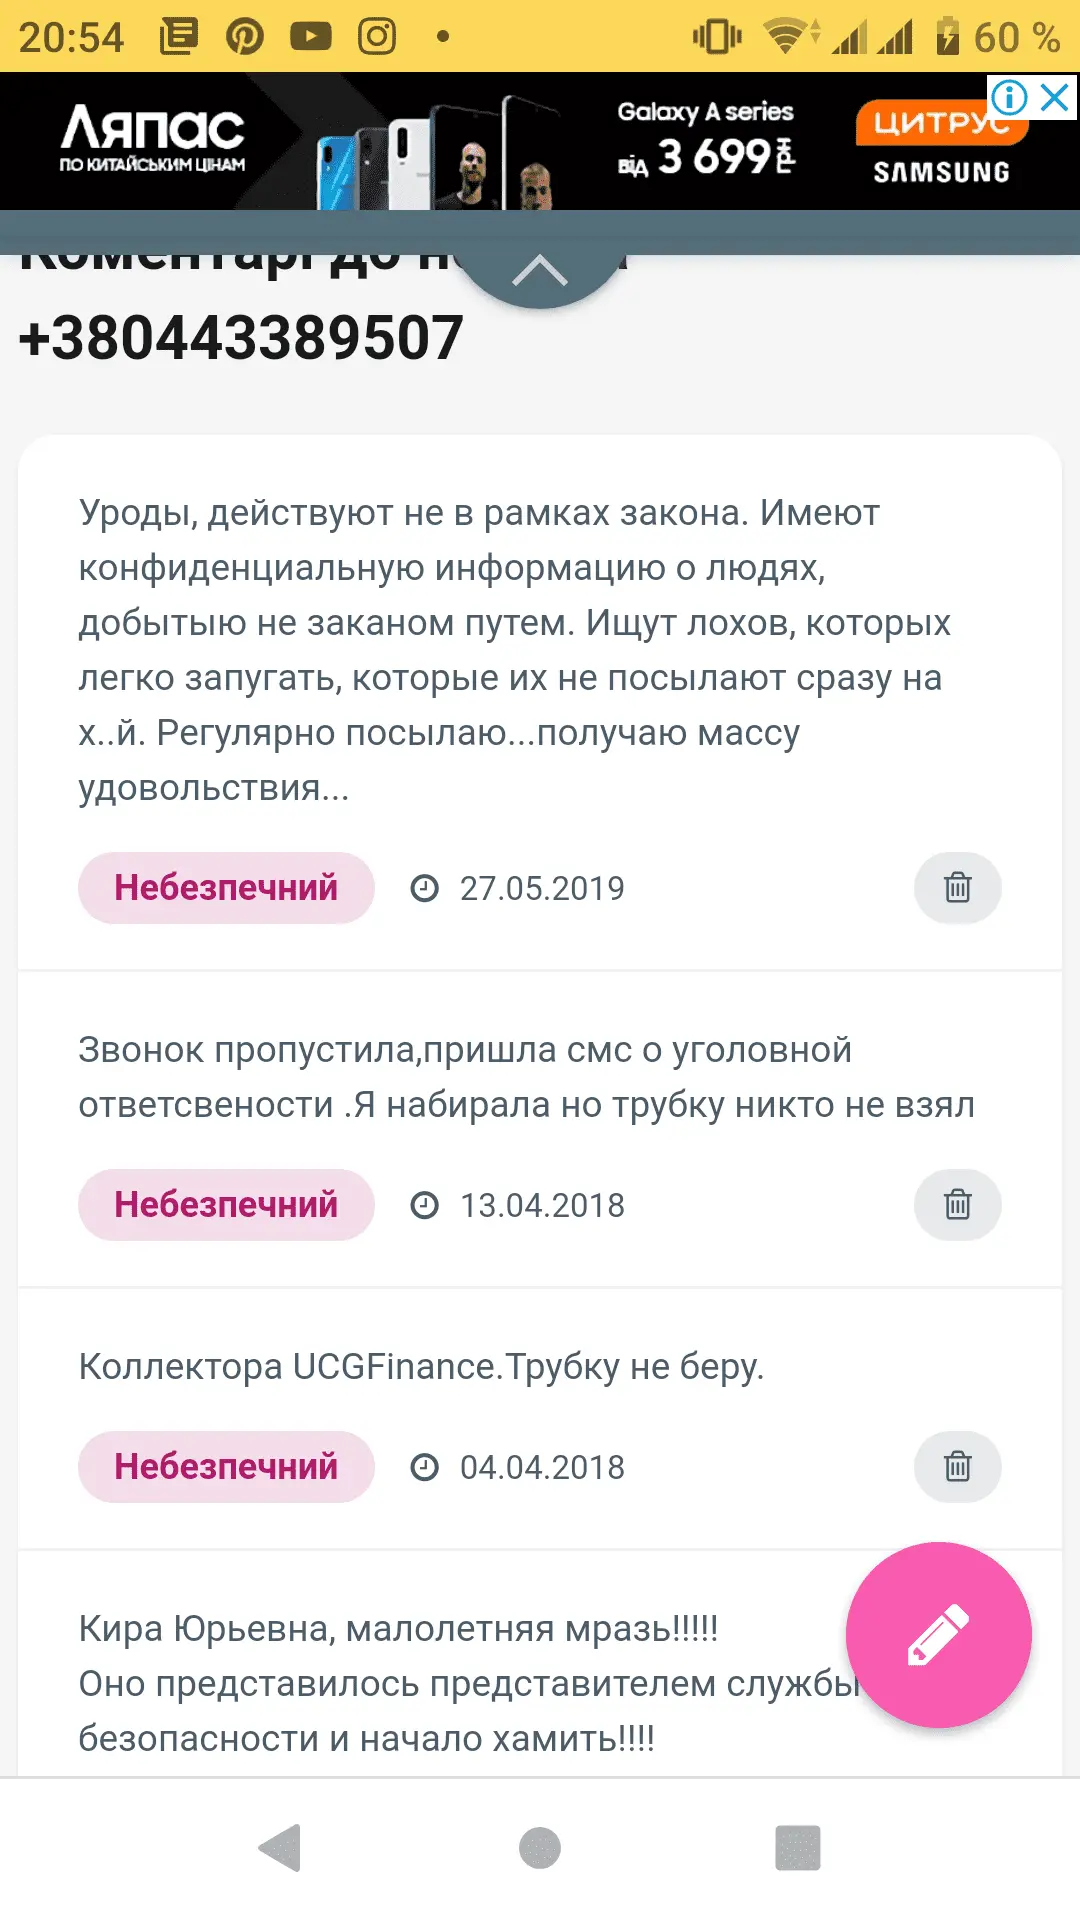
Task: Collapse header with the up chevron
Action: [x=540, y=271]
